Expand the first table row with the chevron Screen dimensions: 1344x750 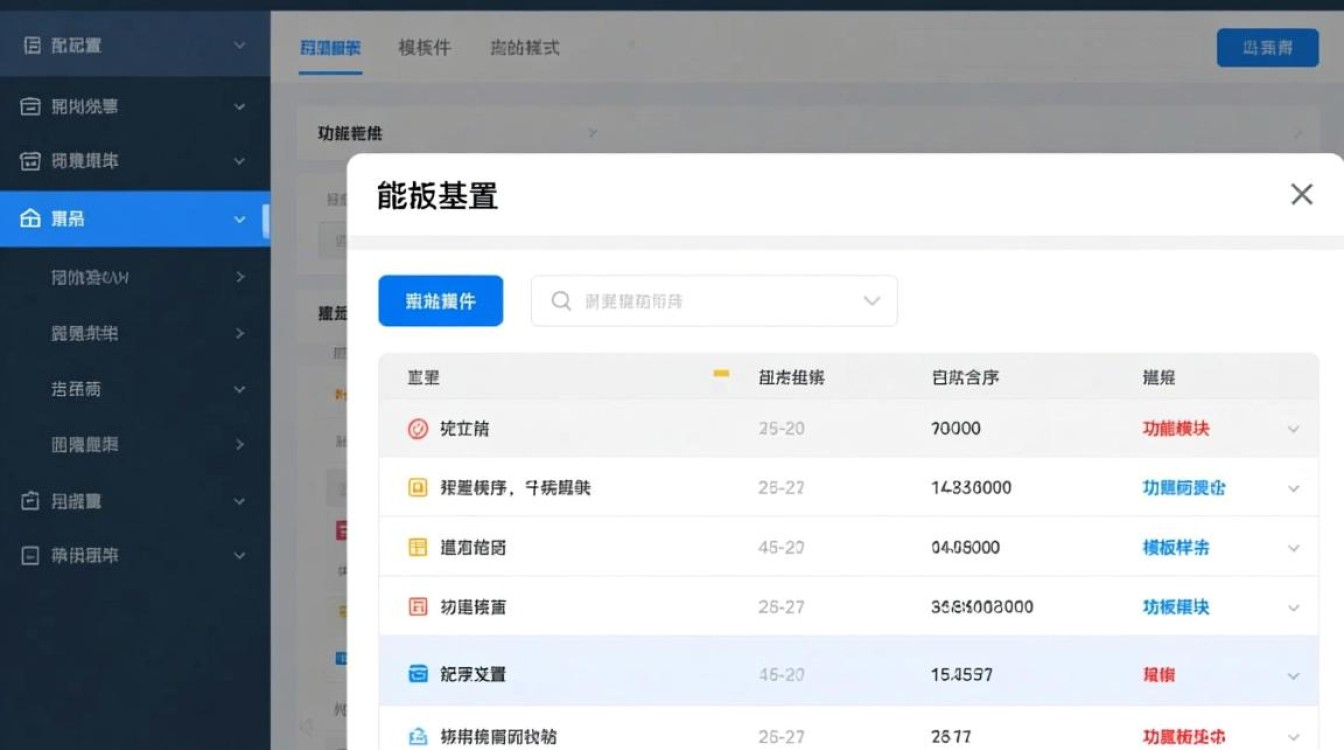(x=1294, y=427)
